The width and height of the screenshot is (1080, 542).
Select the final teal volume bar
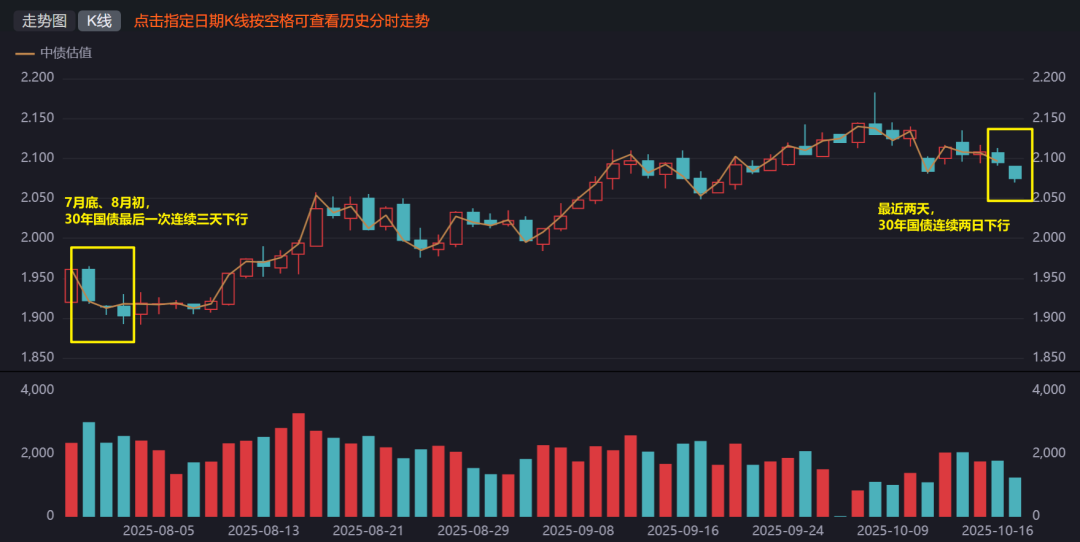[1015, 497]
